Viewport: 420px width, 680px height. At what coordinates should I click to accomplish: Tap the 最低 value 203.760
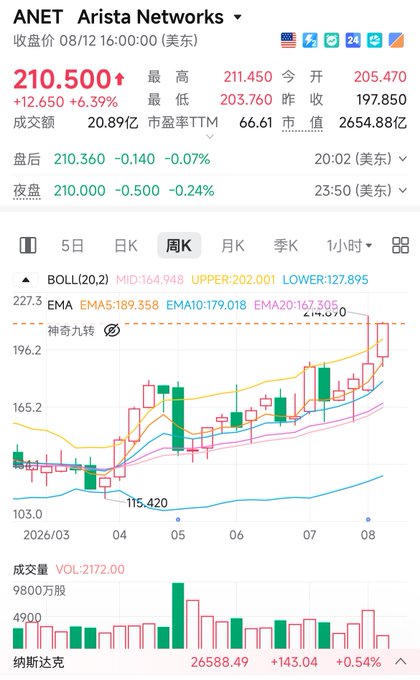click(x=246, y=100)
